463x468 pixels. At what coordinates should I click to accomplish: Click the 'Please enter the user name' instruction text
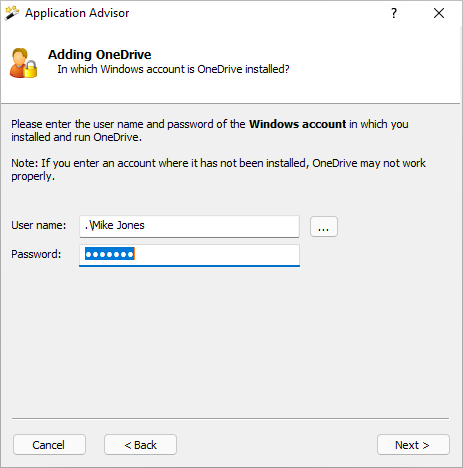(x=210, y=130)
